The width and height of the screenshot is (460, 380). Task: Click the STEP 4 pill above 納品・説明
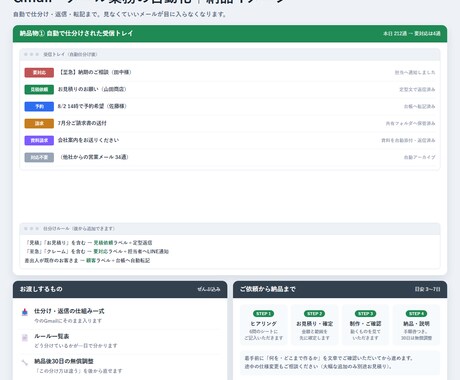click(416, 314)
